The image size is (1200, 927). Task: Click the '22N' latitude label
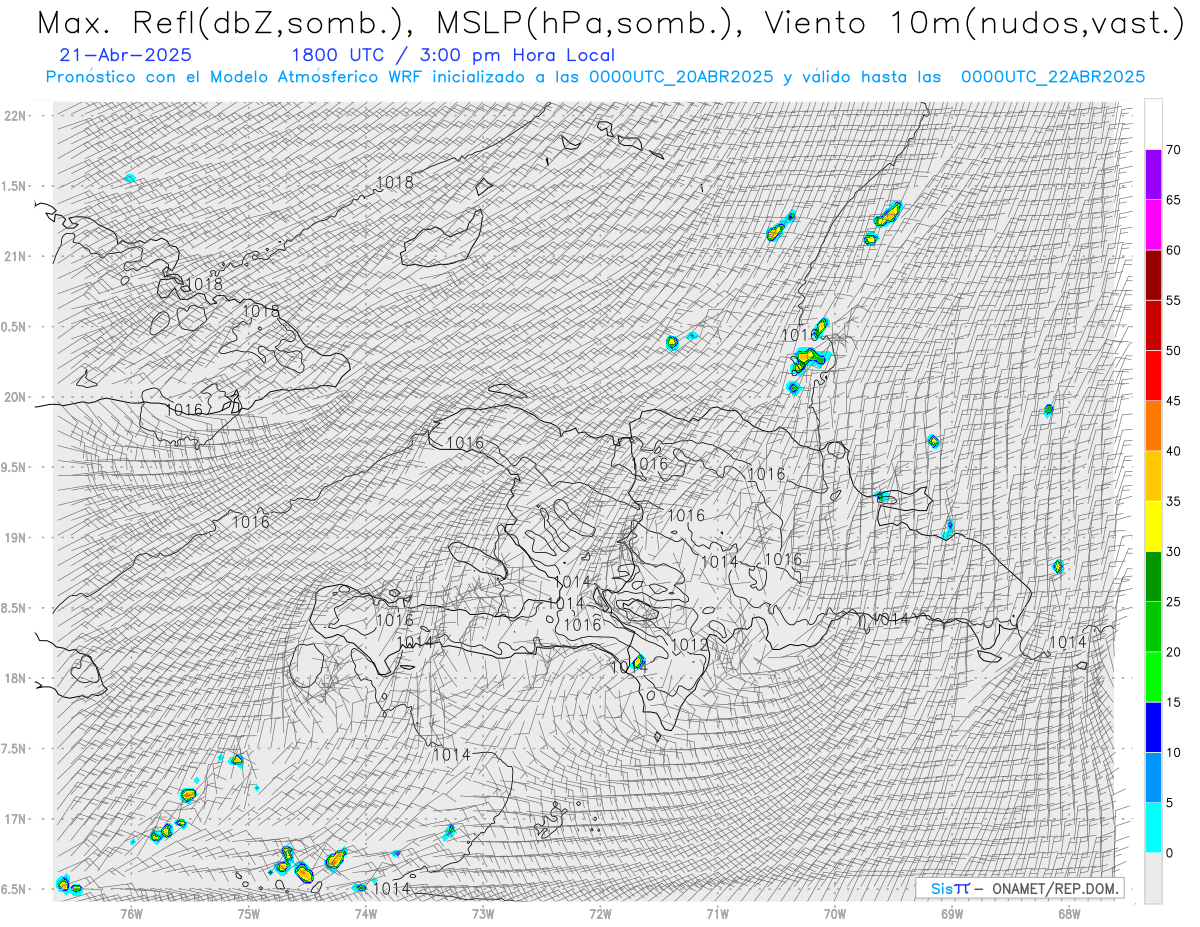click(14, 116)
